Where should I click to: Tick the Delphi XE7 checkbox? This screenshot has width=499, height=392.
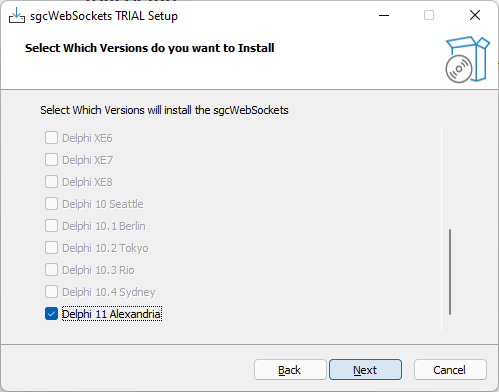[51, 160]
